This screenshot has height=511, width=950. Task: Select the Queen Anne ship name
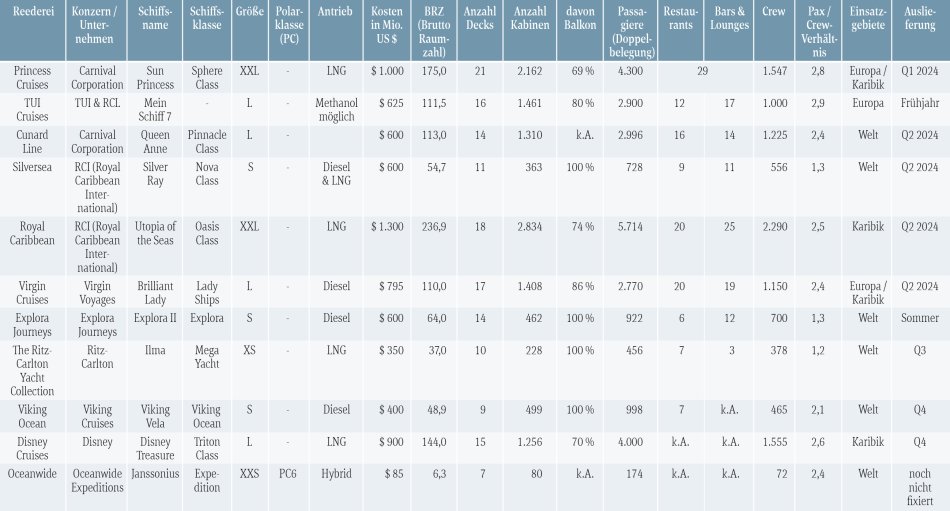(155, 142)
